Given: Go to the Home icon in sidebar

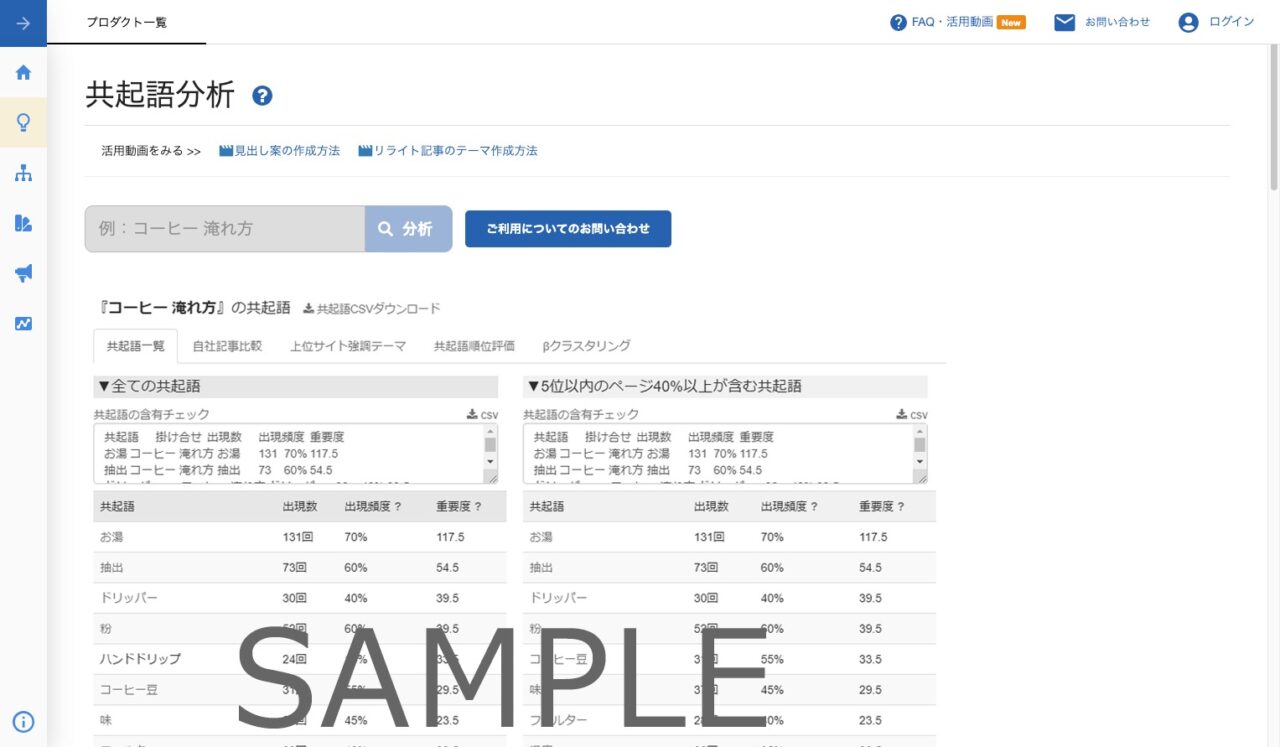Looking at the screenshot, I should point(23,72).
